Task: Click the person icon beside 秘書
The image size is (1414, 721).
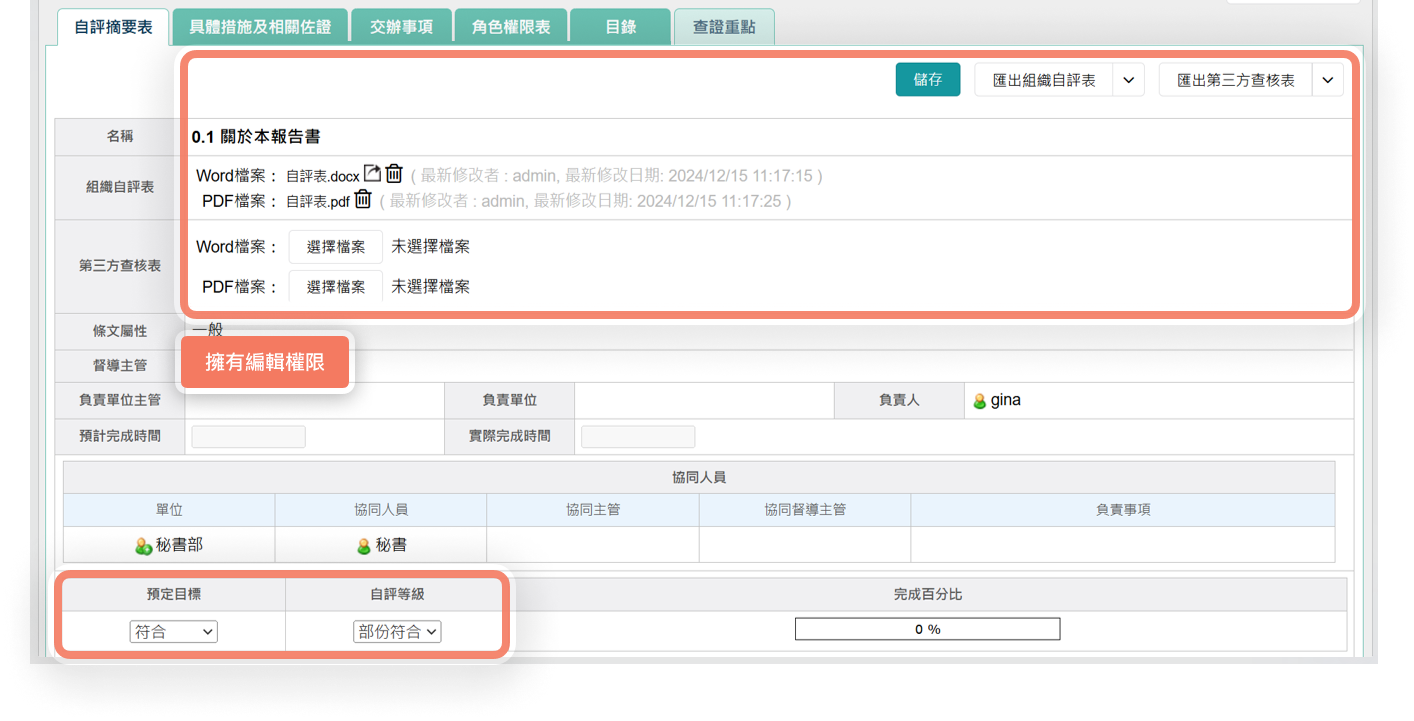Action: (364, 546)
